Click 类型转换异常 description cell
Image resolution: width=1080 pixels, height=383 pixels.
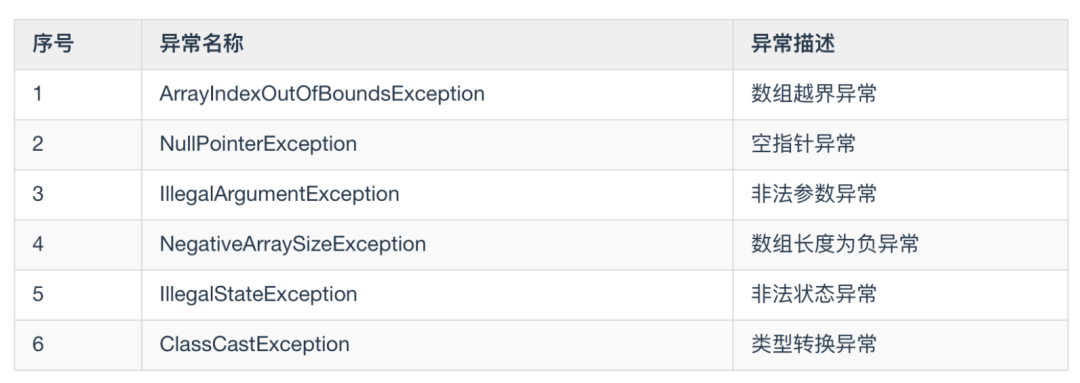click(814, 344)
